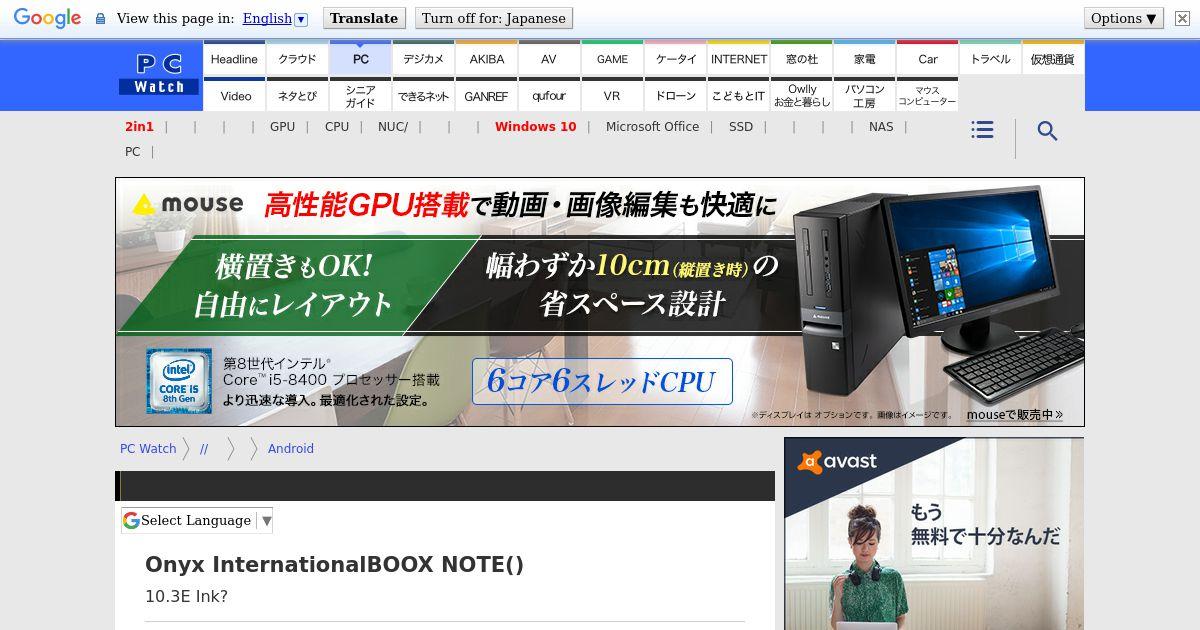Click the NAS topic link
Viewport: 1200px width, 630px height.
[881, 127]
